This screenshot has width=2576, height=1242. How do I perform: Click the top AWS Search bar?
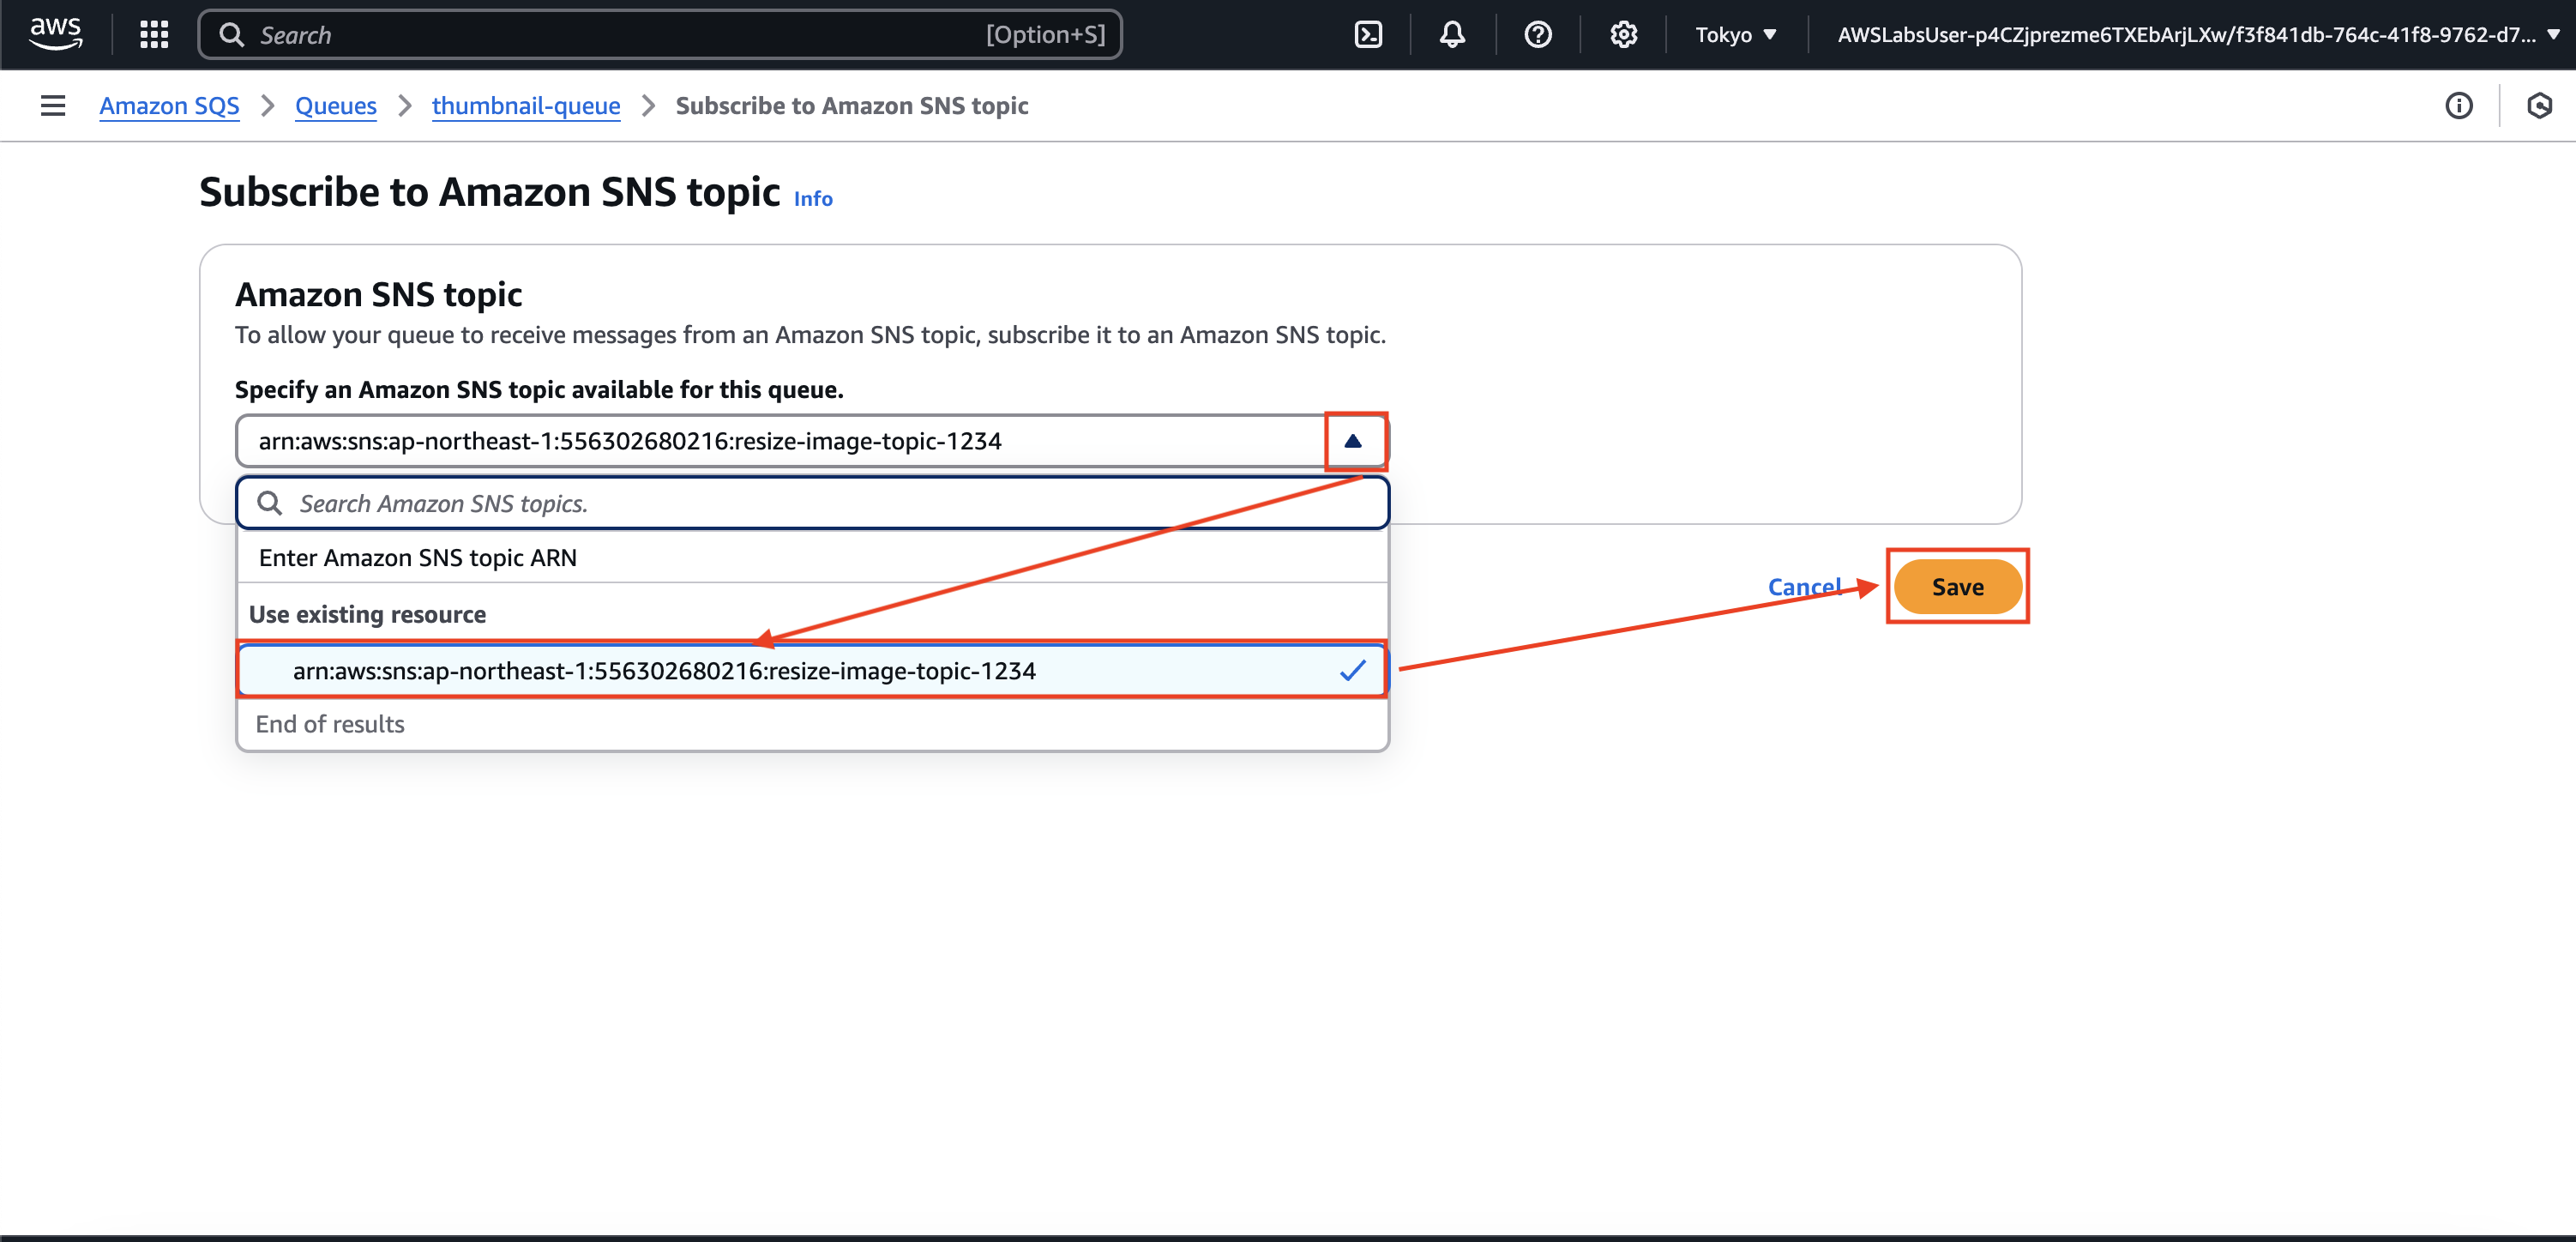click(660, 35)
